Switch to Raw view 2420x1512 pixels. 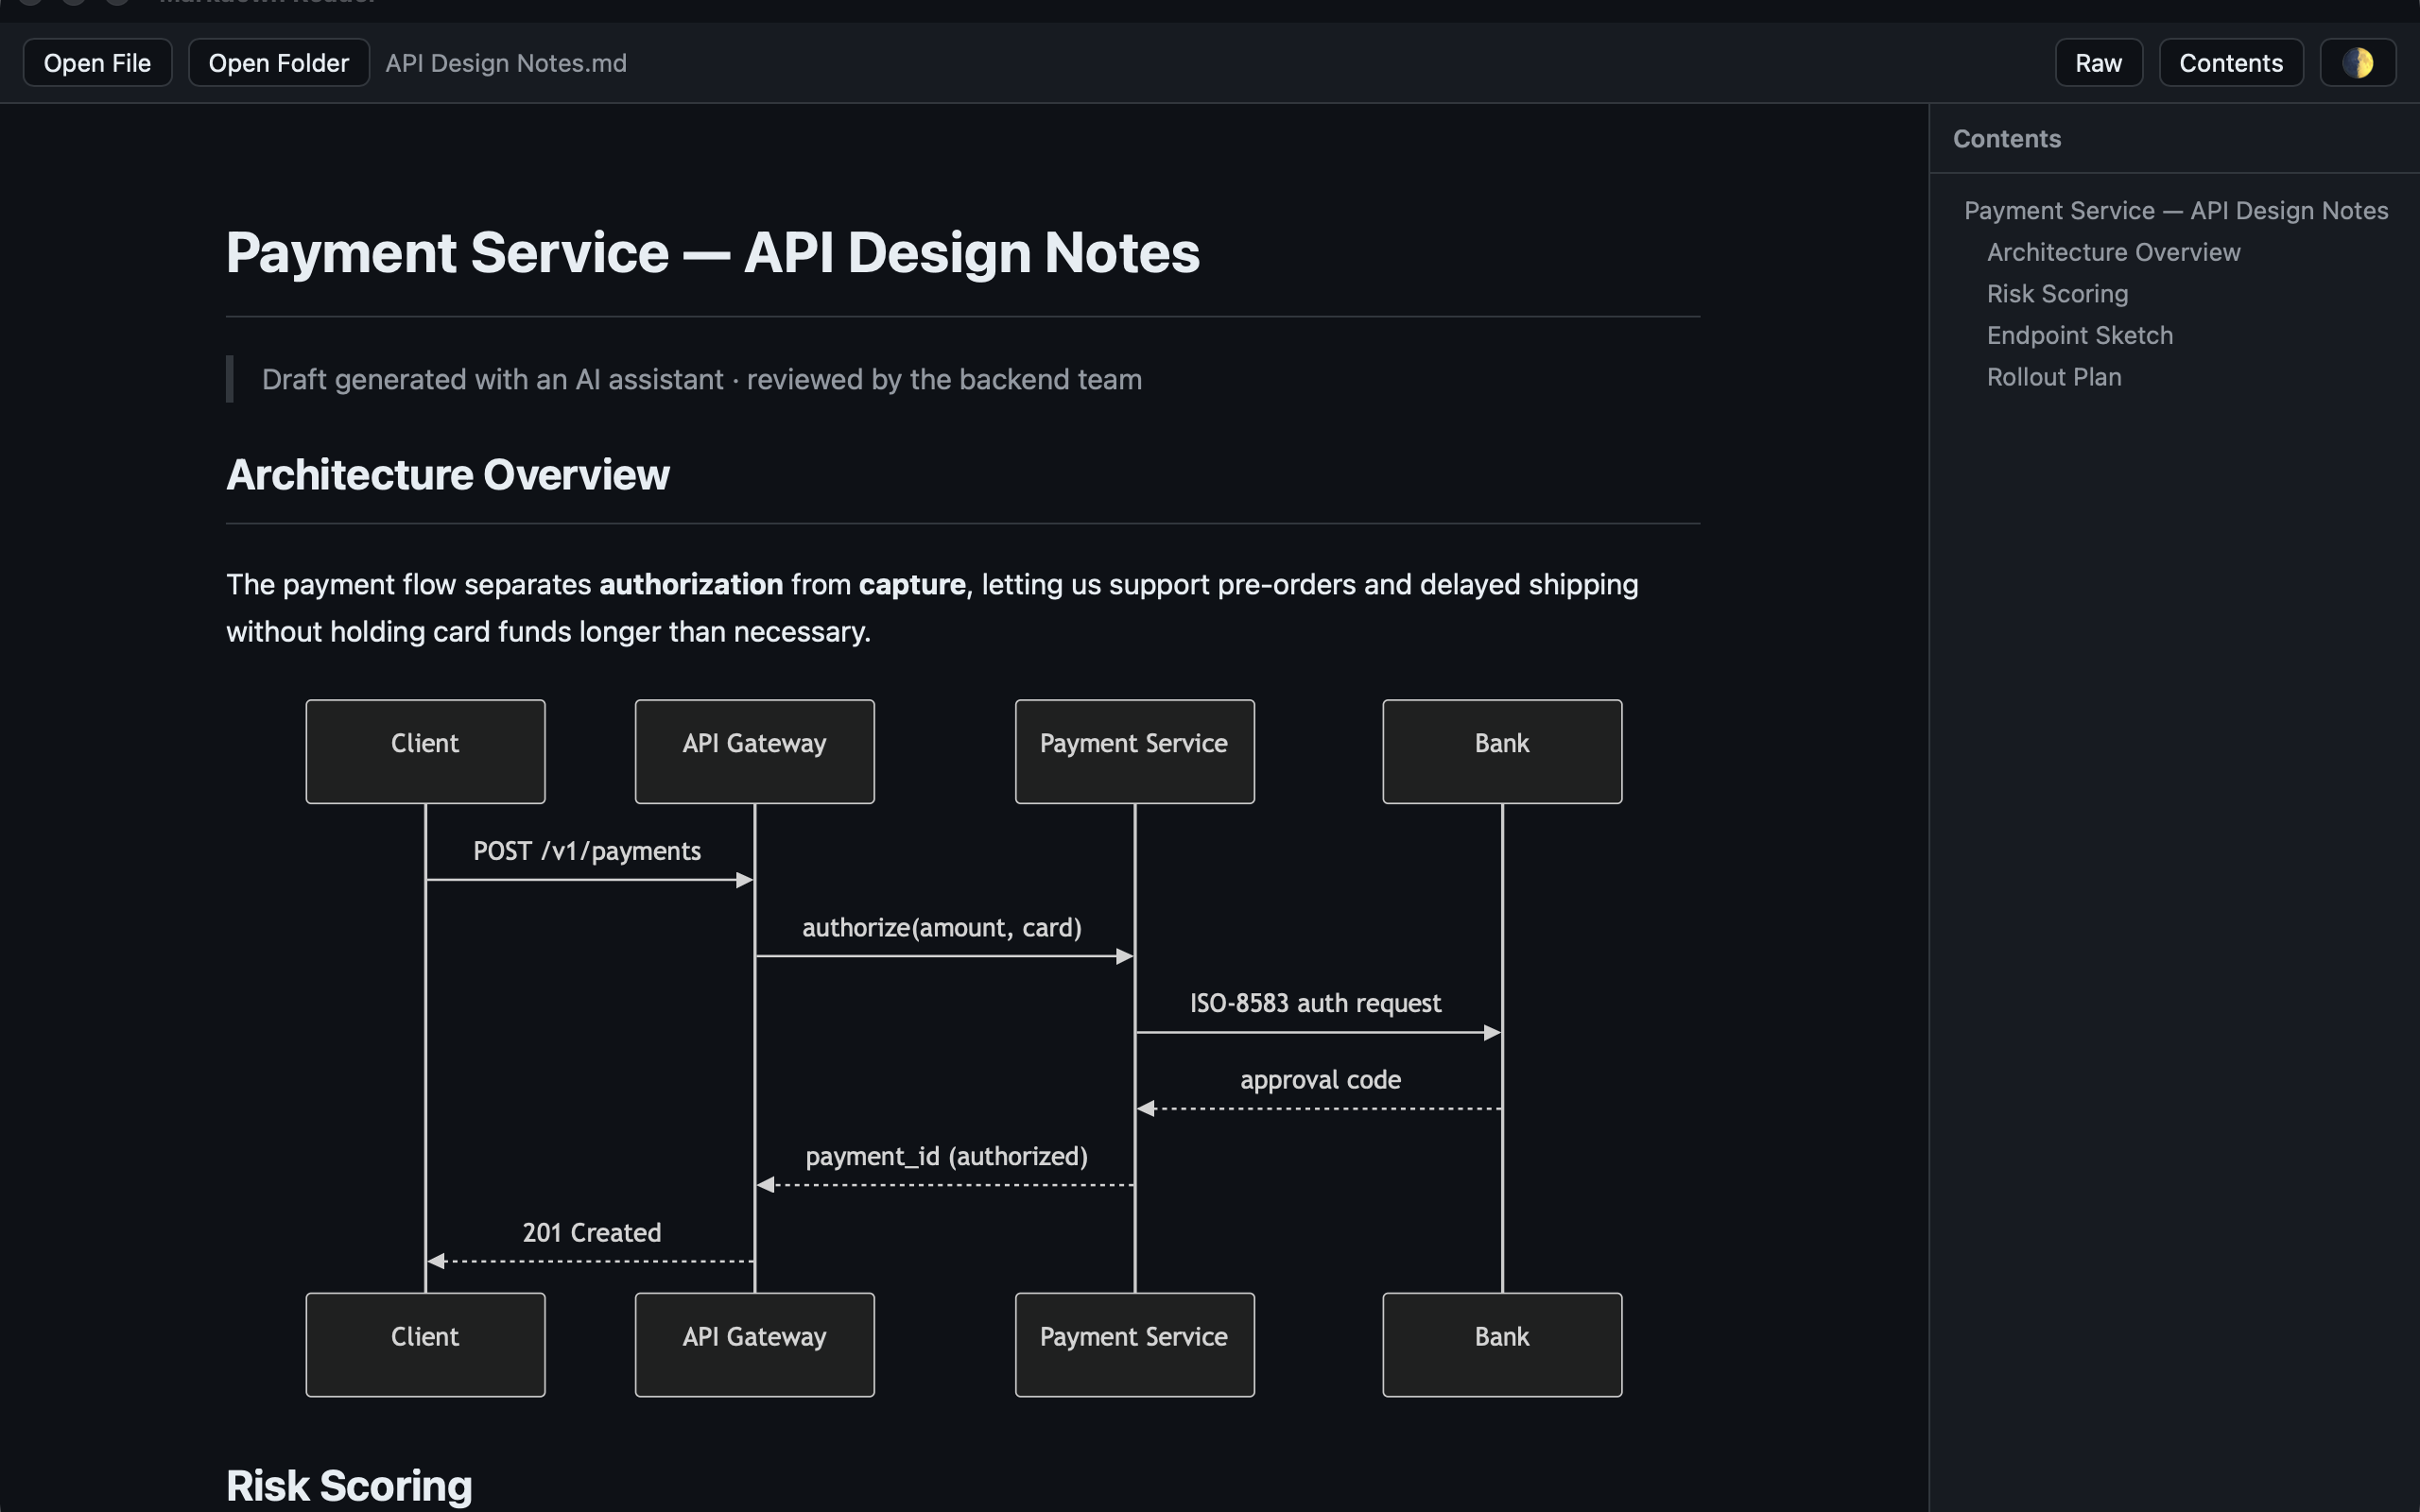point(2098,63)
